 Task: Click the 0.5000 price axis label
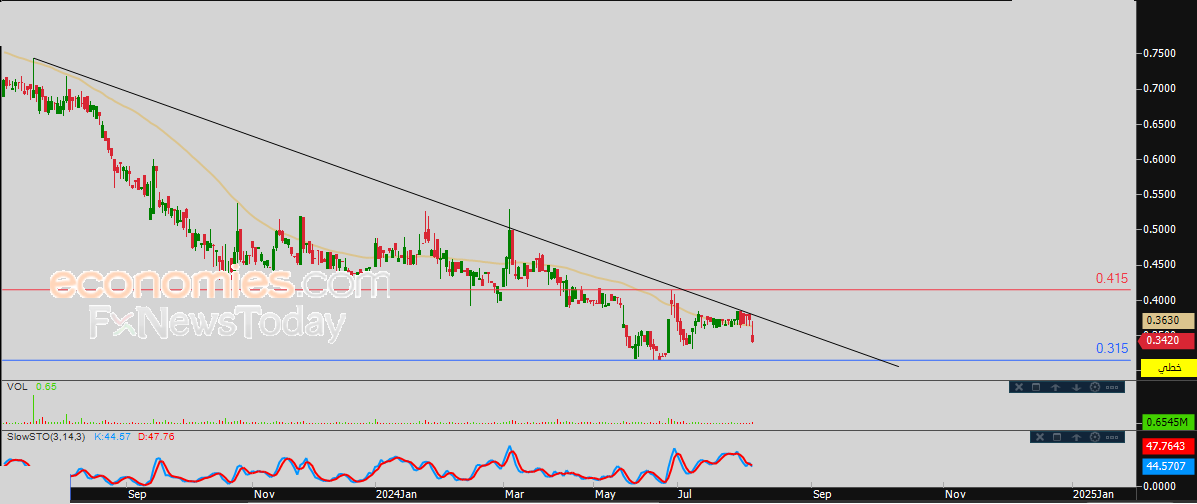(x=1160, y=229)
